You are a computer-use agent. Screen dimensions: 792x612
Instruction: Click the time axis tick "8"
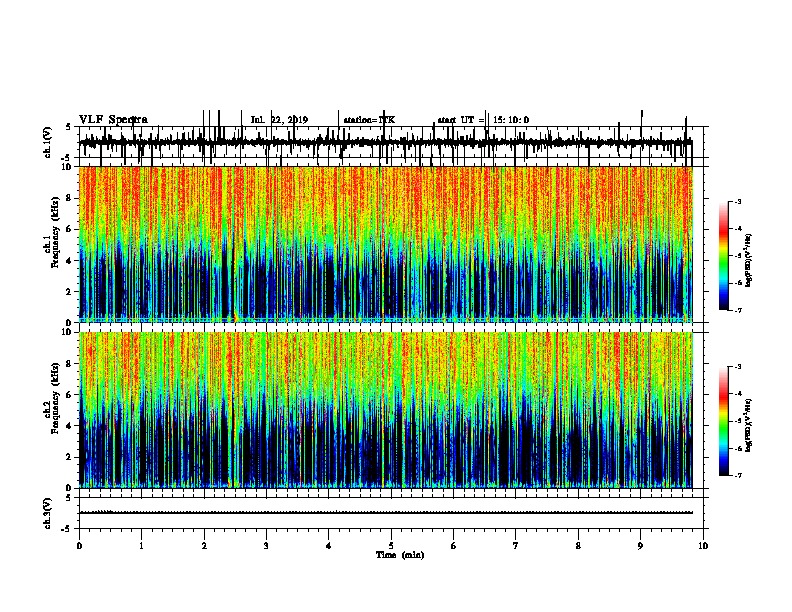tap(578, 546)
